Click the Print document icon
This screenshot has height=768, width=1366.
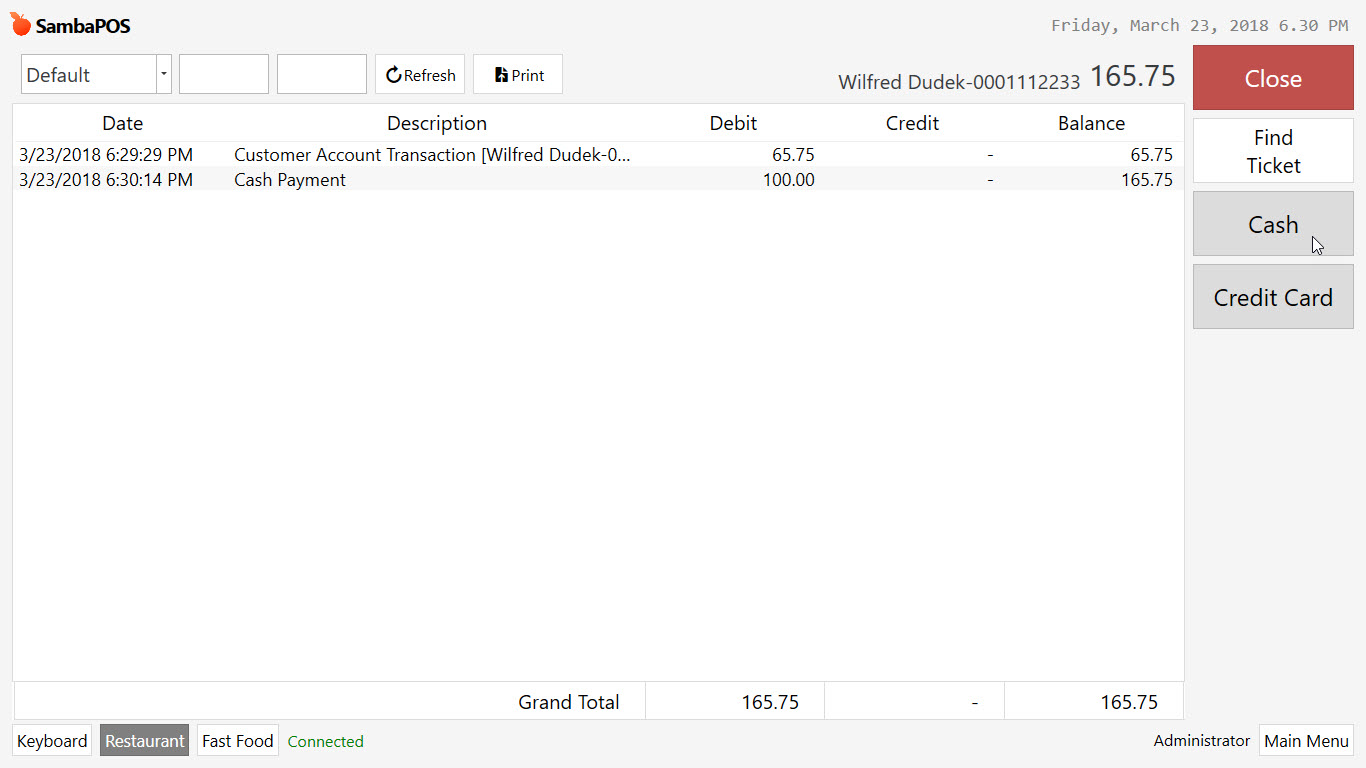point(499,74)
